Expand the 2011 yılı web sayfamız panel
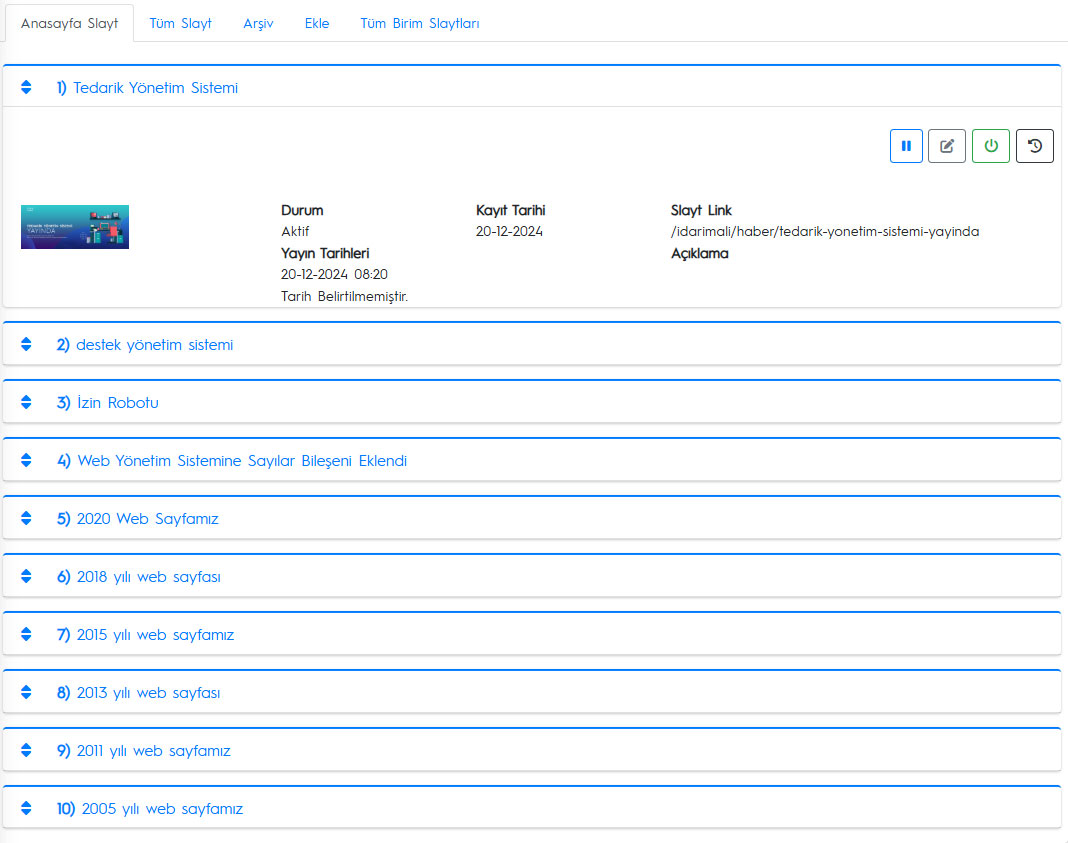Image resolution: width=1068 pixels, height=843 pixels. point(144,750)
